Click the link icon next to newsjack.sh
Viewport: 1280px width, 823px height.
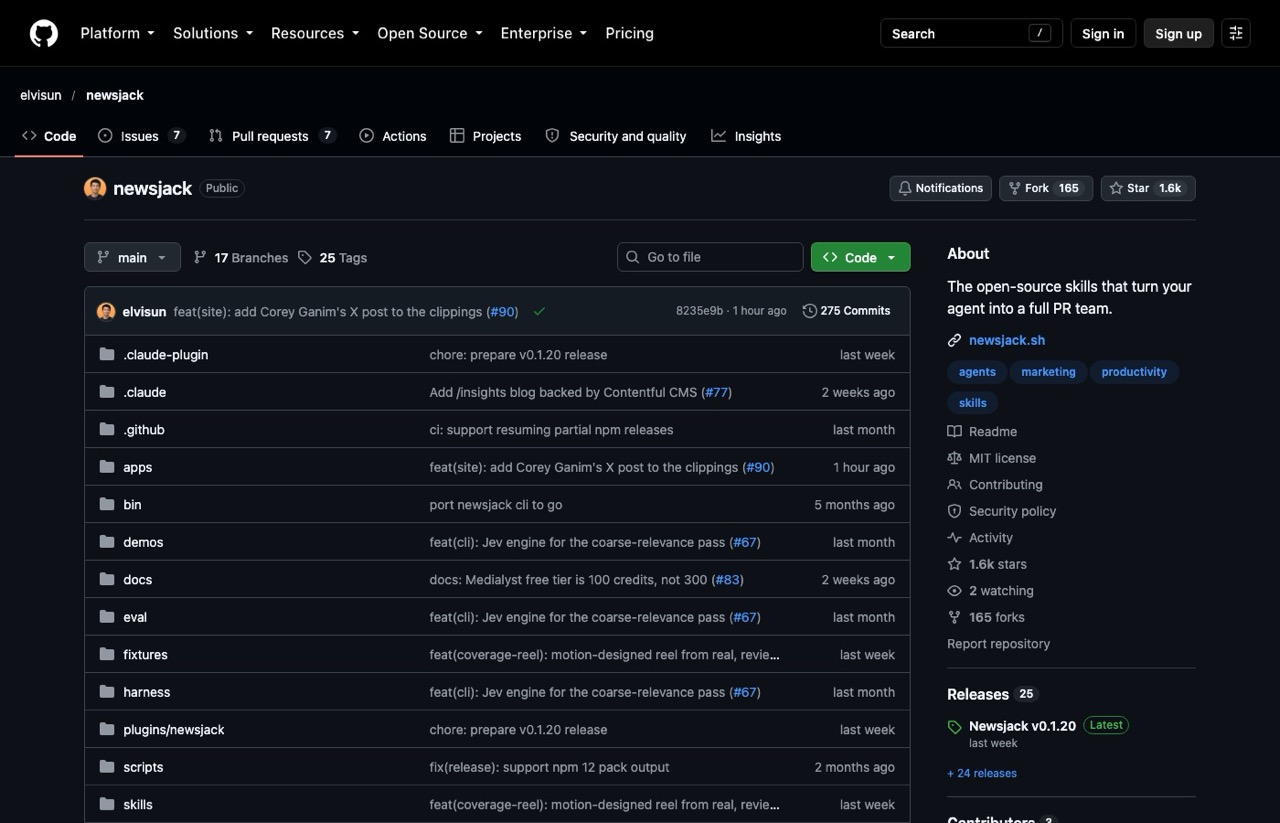[954, 340]
